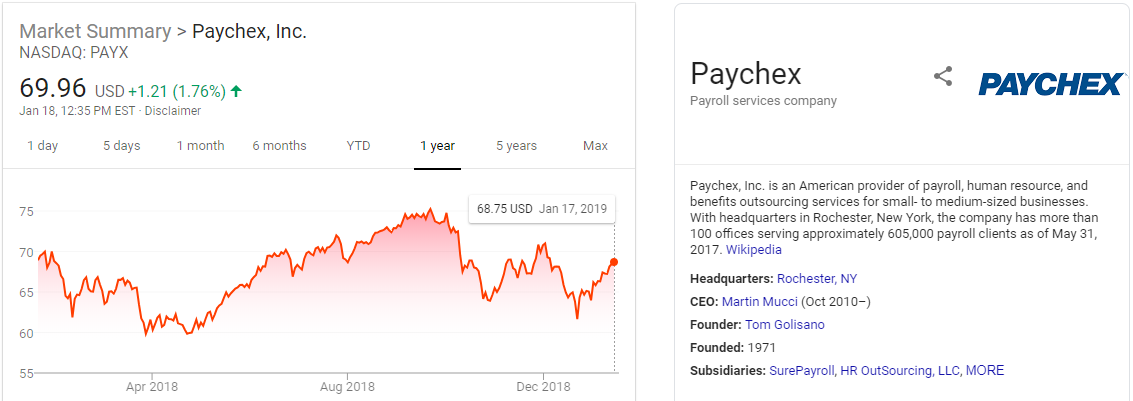This screenshot has width=1133, height=401.
Task: Show the Max time range
Action: tap(595, 146)
